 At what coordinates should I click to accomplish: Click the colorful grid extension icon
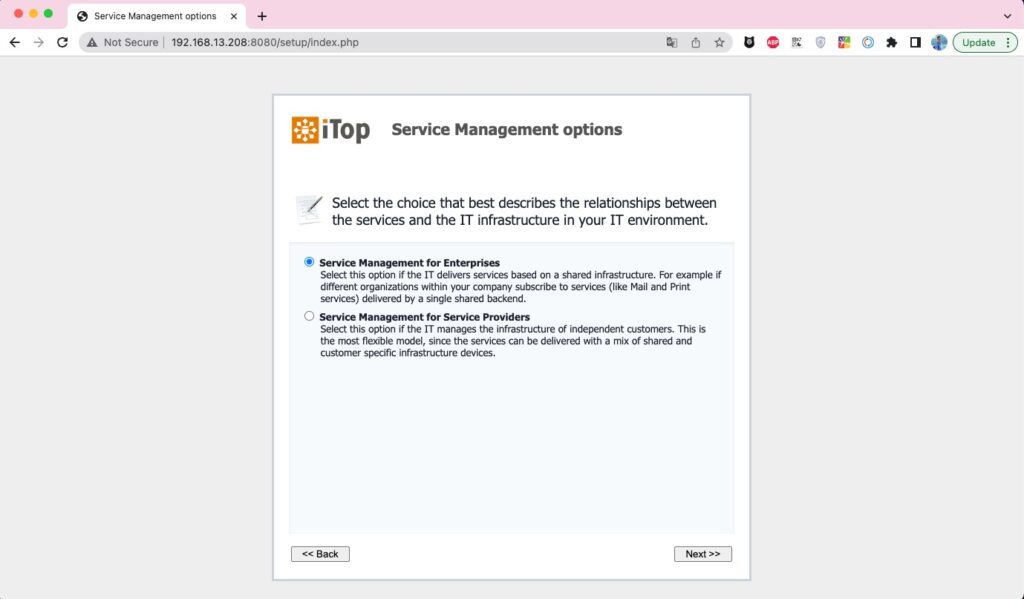[844, 42]
